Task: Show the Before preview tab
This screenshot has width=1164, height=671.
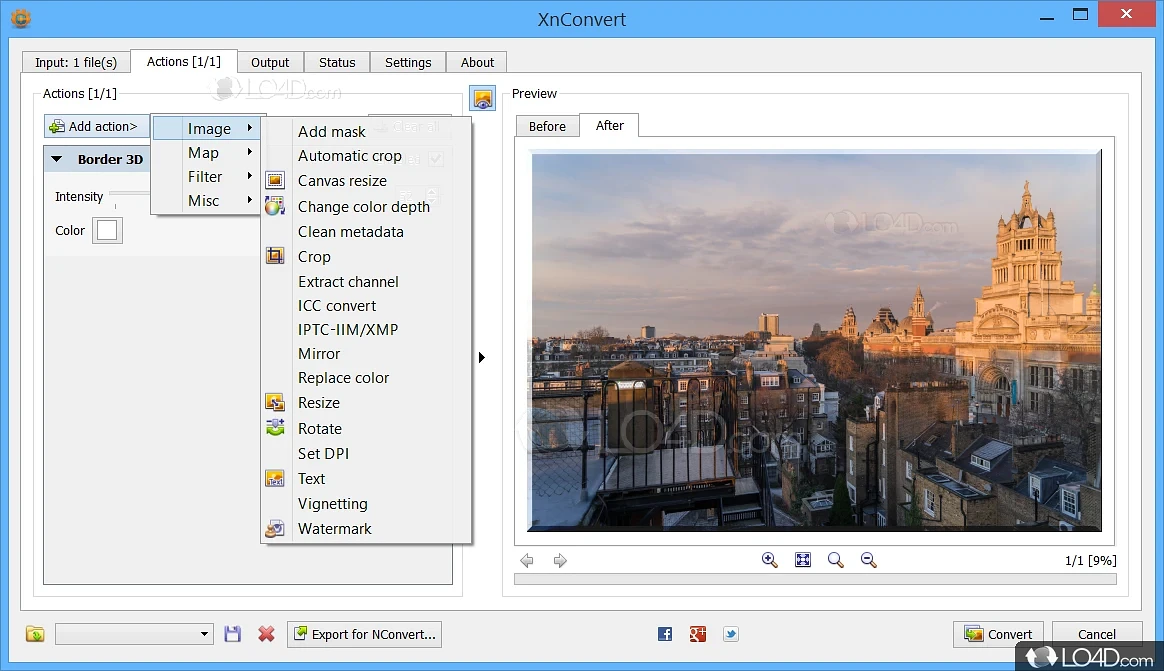Action: click(x=547, y=126)
